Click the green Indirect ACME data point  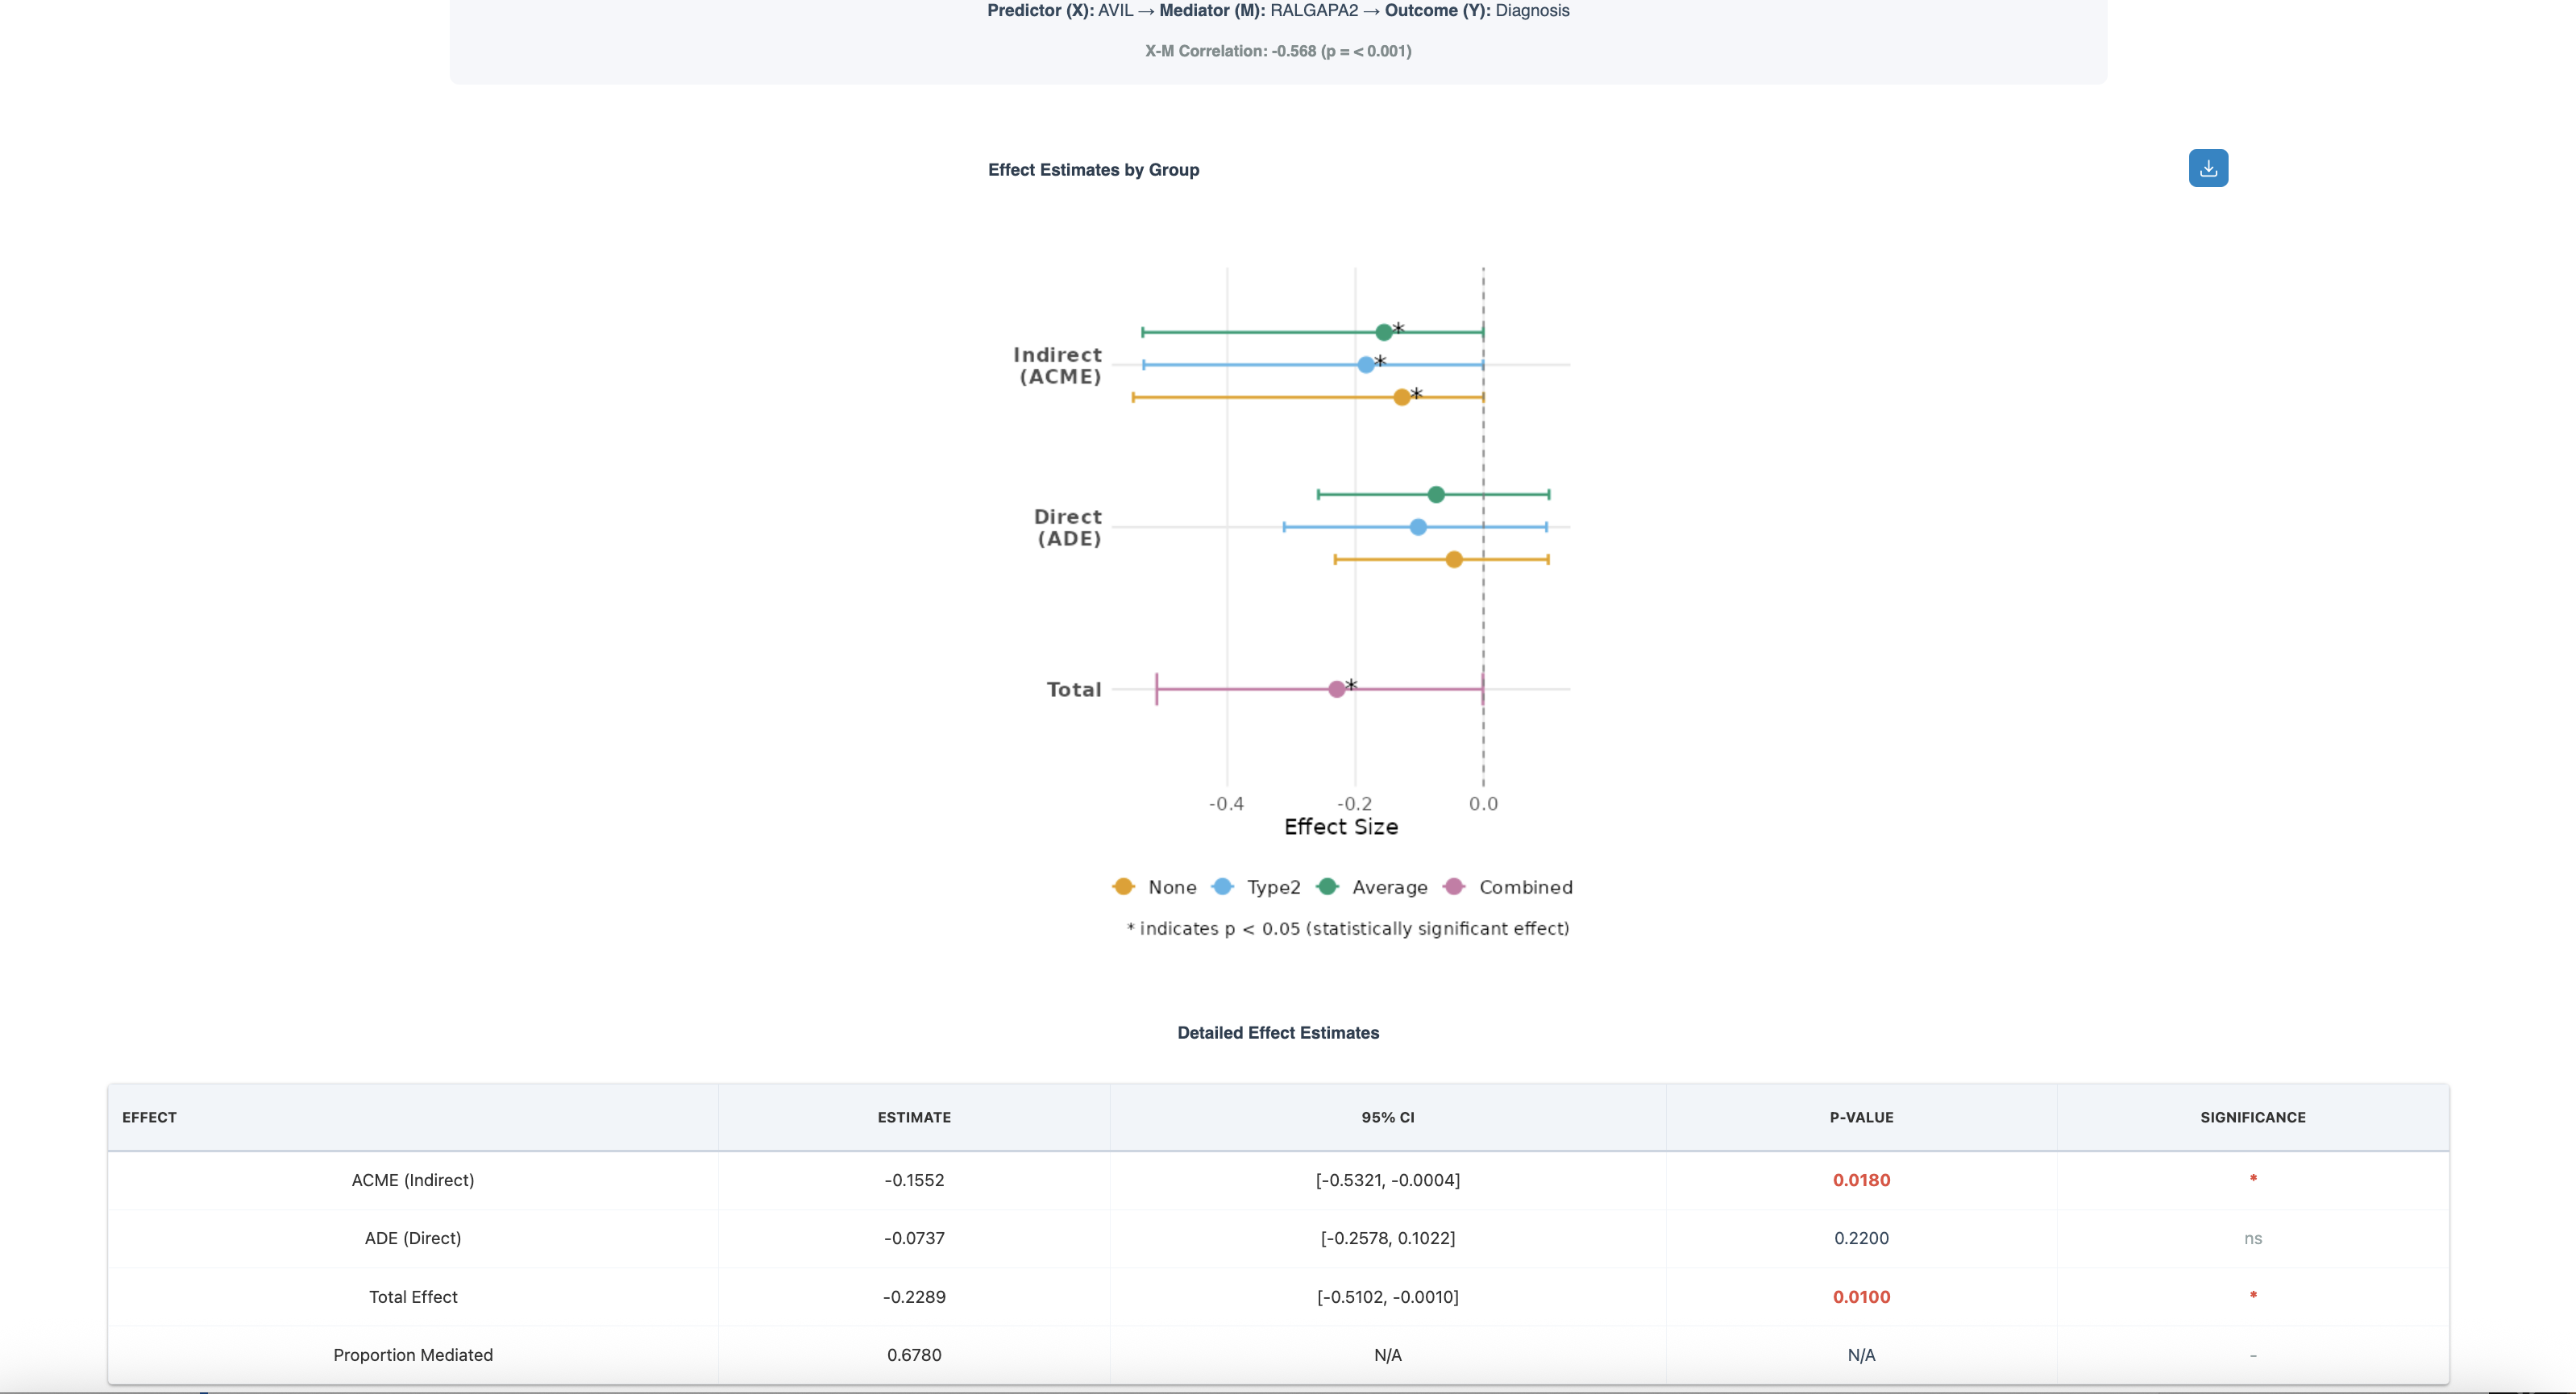point(1383,332)
